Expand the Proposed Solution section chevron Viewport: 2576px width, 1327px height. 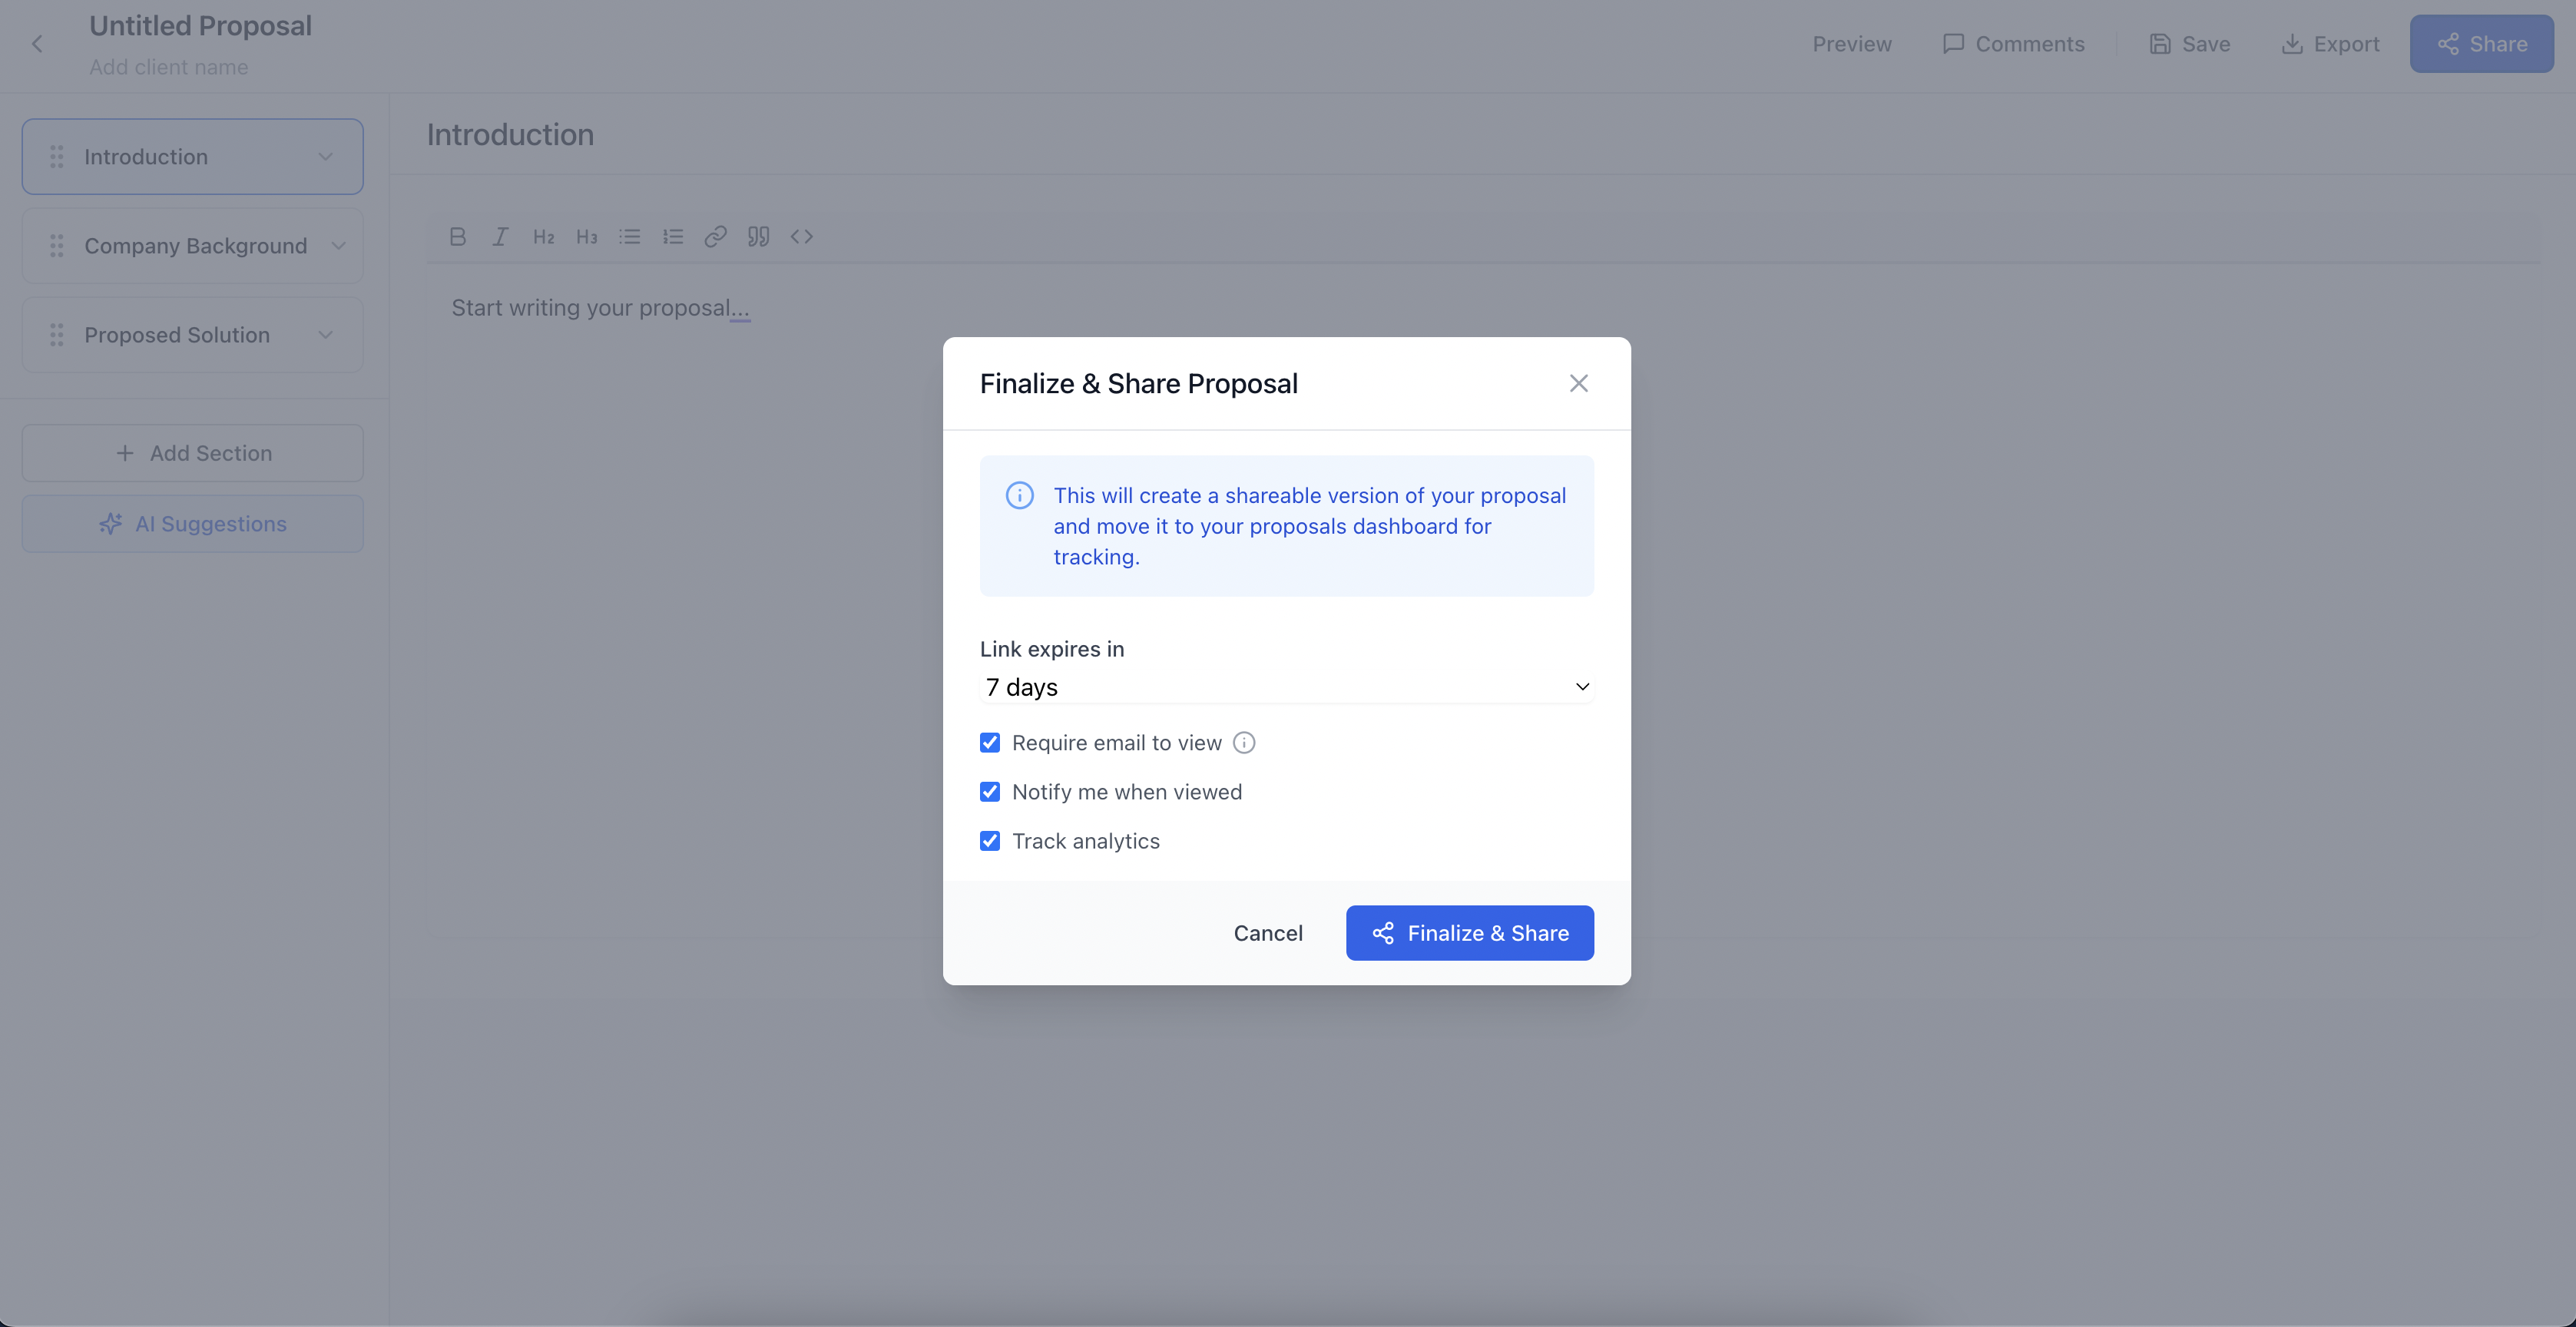point(325,335)
